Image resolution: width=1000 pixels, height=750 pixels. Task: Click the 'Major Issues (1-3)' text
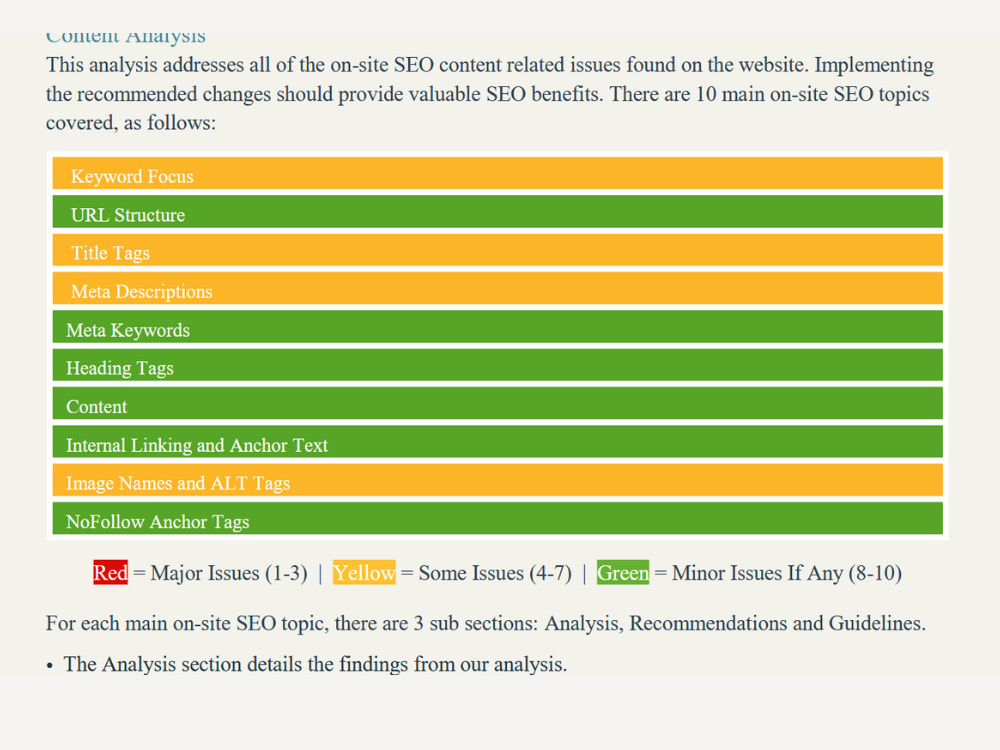click(229, 573)
